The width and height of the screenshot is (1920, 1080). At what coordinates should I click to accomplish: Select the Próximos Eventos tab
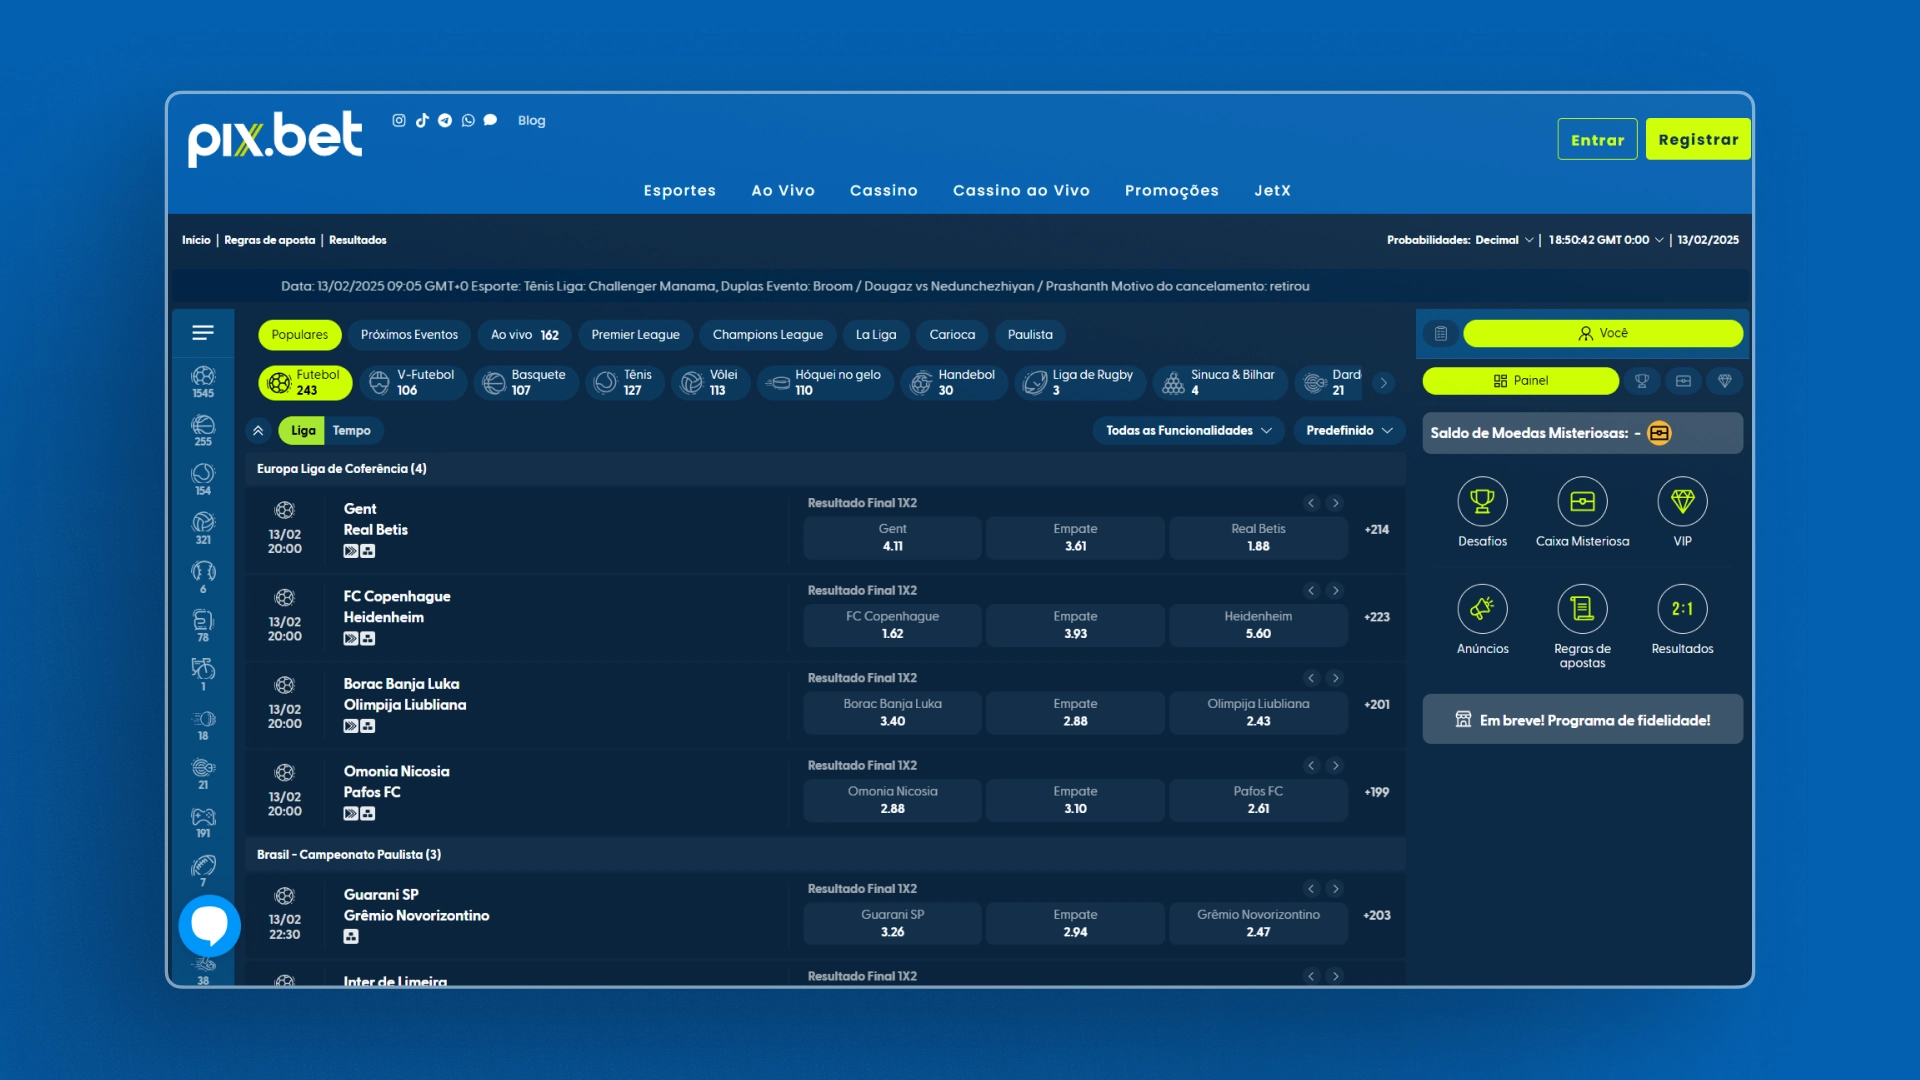[x=409, y=335]
